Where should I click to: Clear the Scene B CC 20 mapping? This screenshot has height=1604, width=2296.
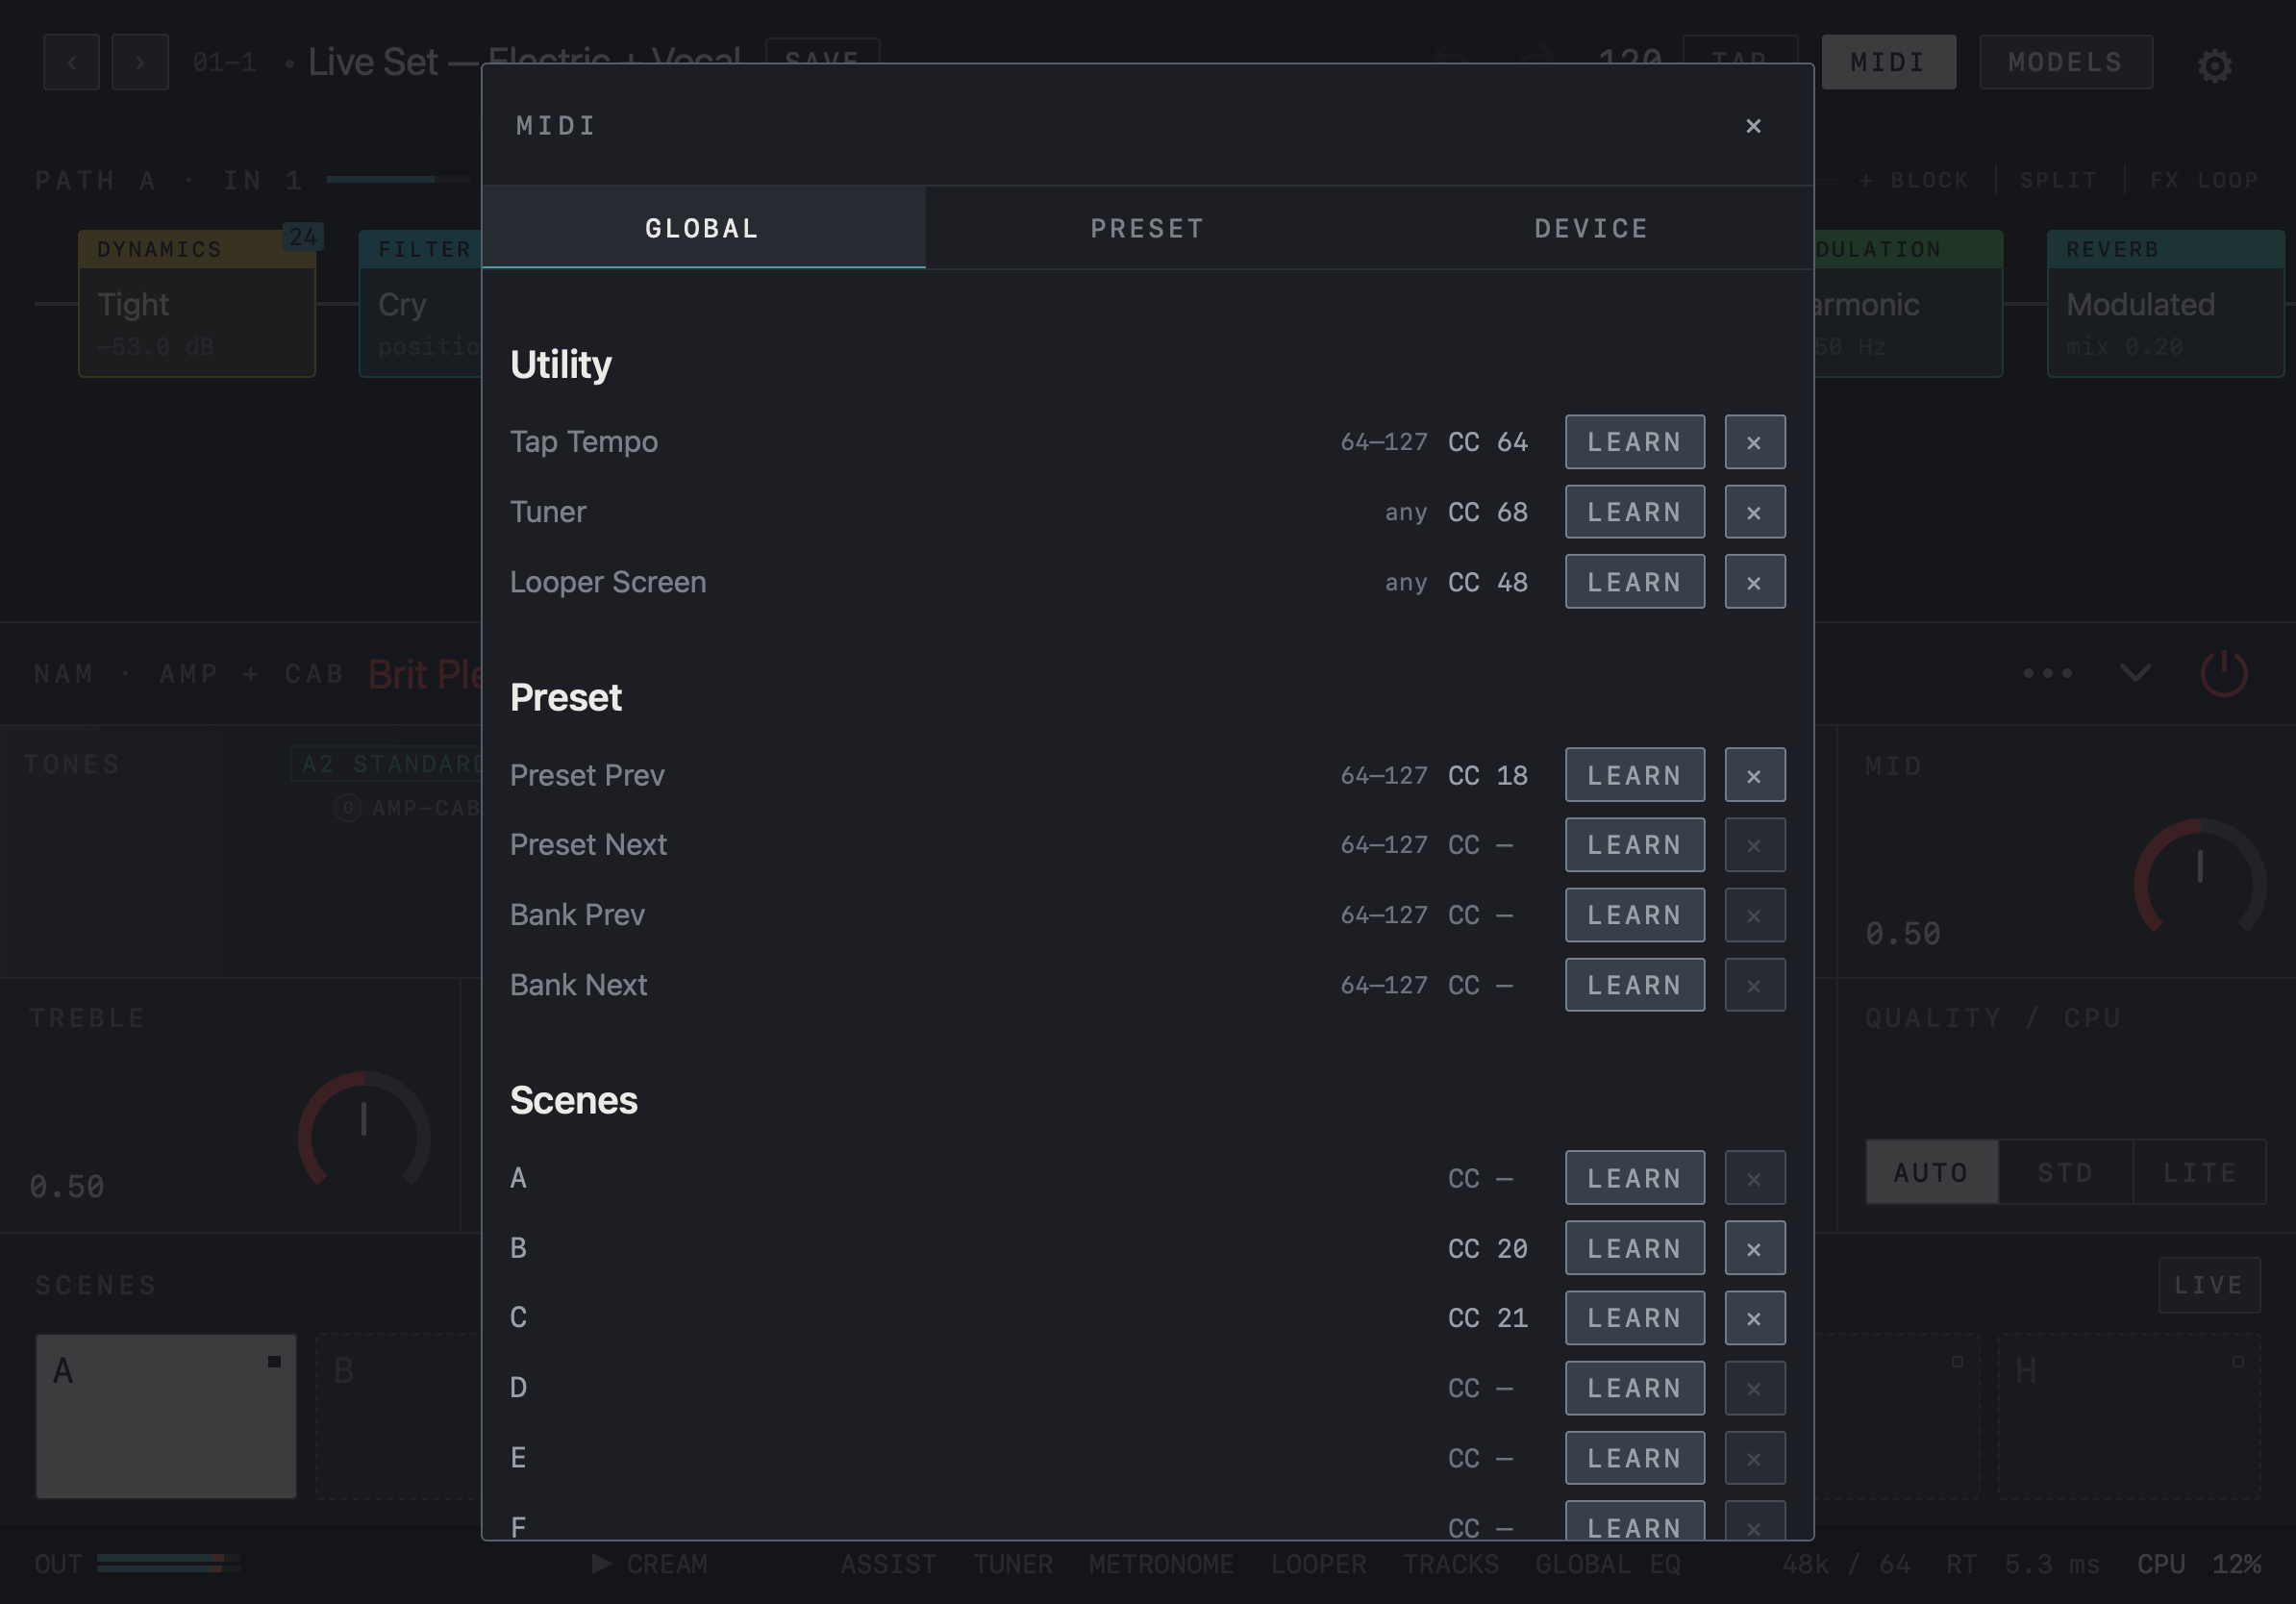point(1755,1248)
